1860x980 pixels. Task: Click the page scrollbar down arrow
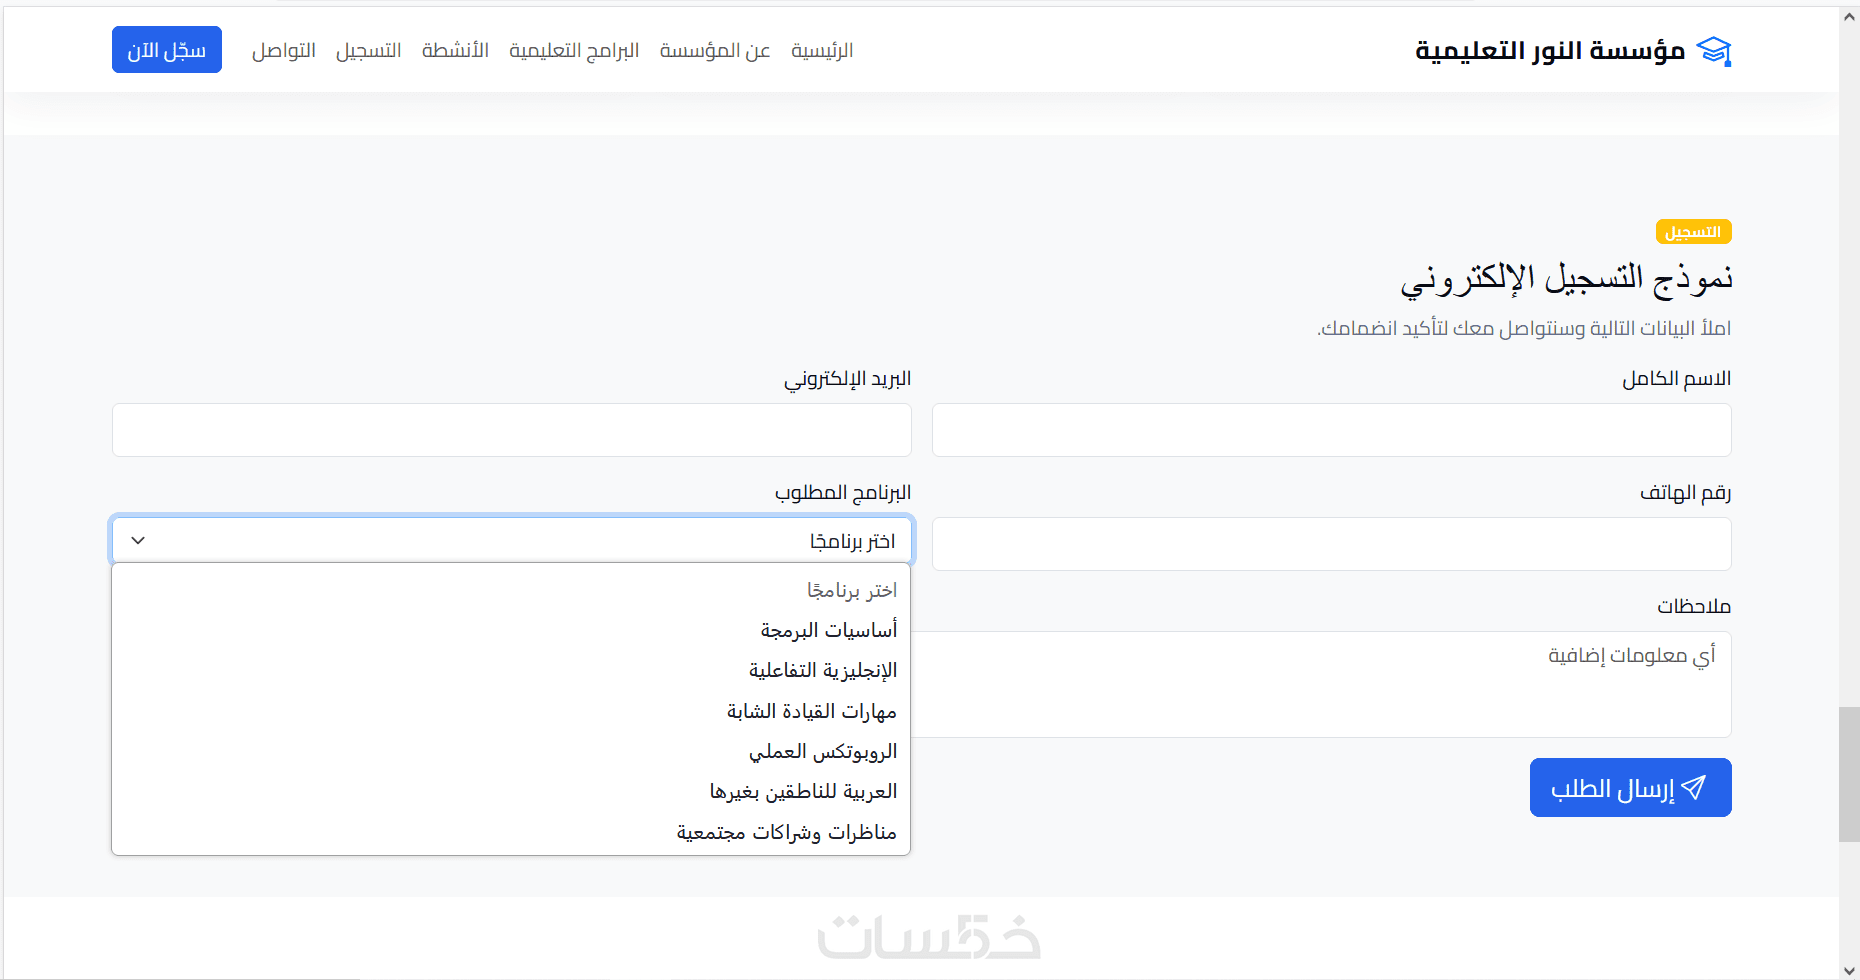click(1849, 970)
